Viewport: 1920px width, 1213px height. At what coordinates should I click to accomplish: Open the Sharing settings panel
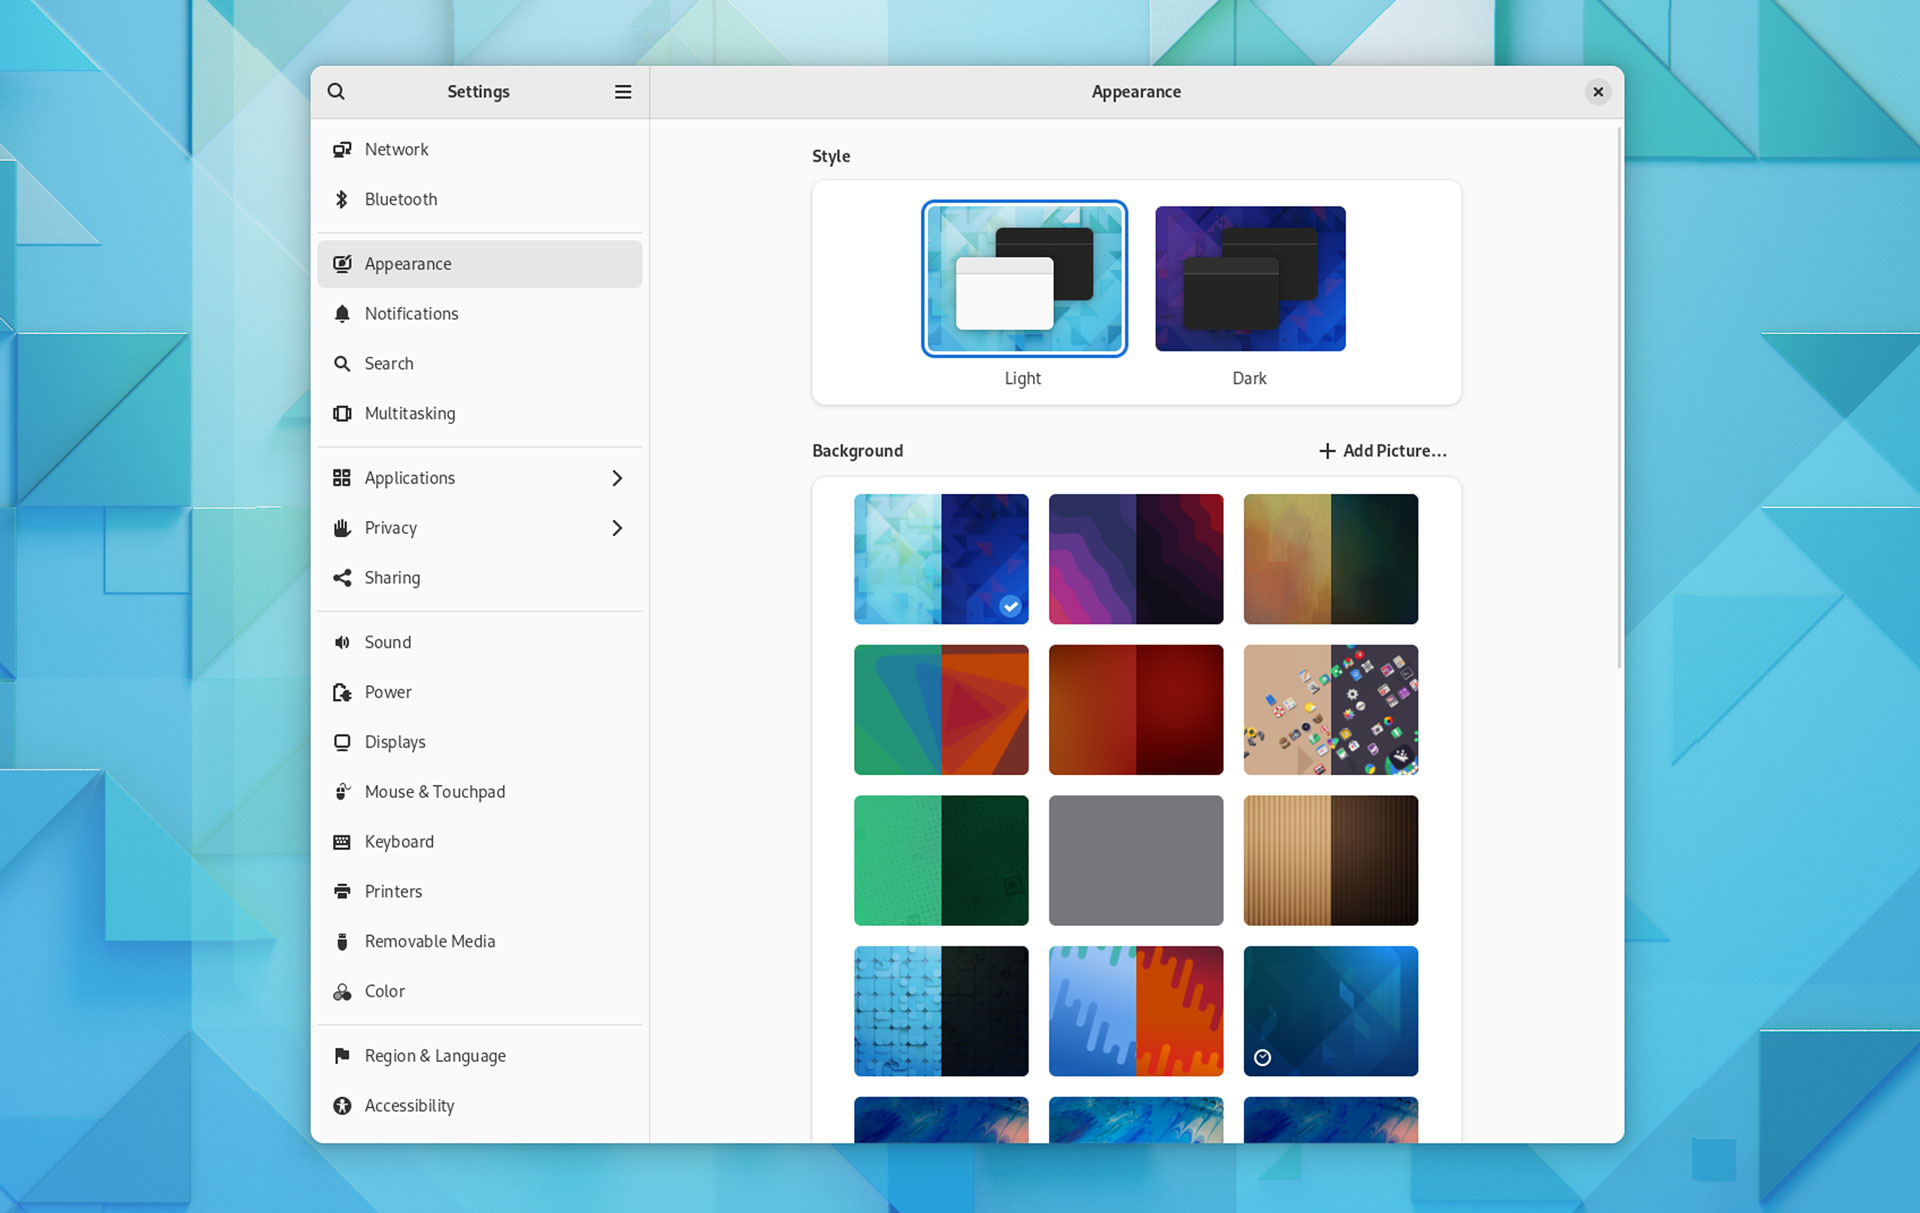pos(480,578)
